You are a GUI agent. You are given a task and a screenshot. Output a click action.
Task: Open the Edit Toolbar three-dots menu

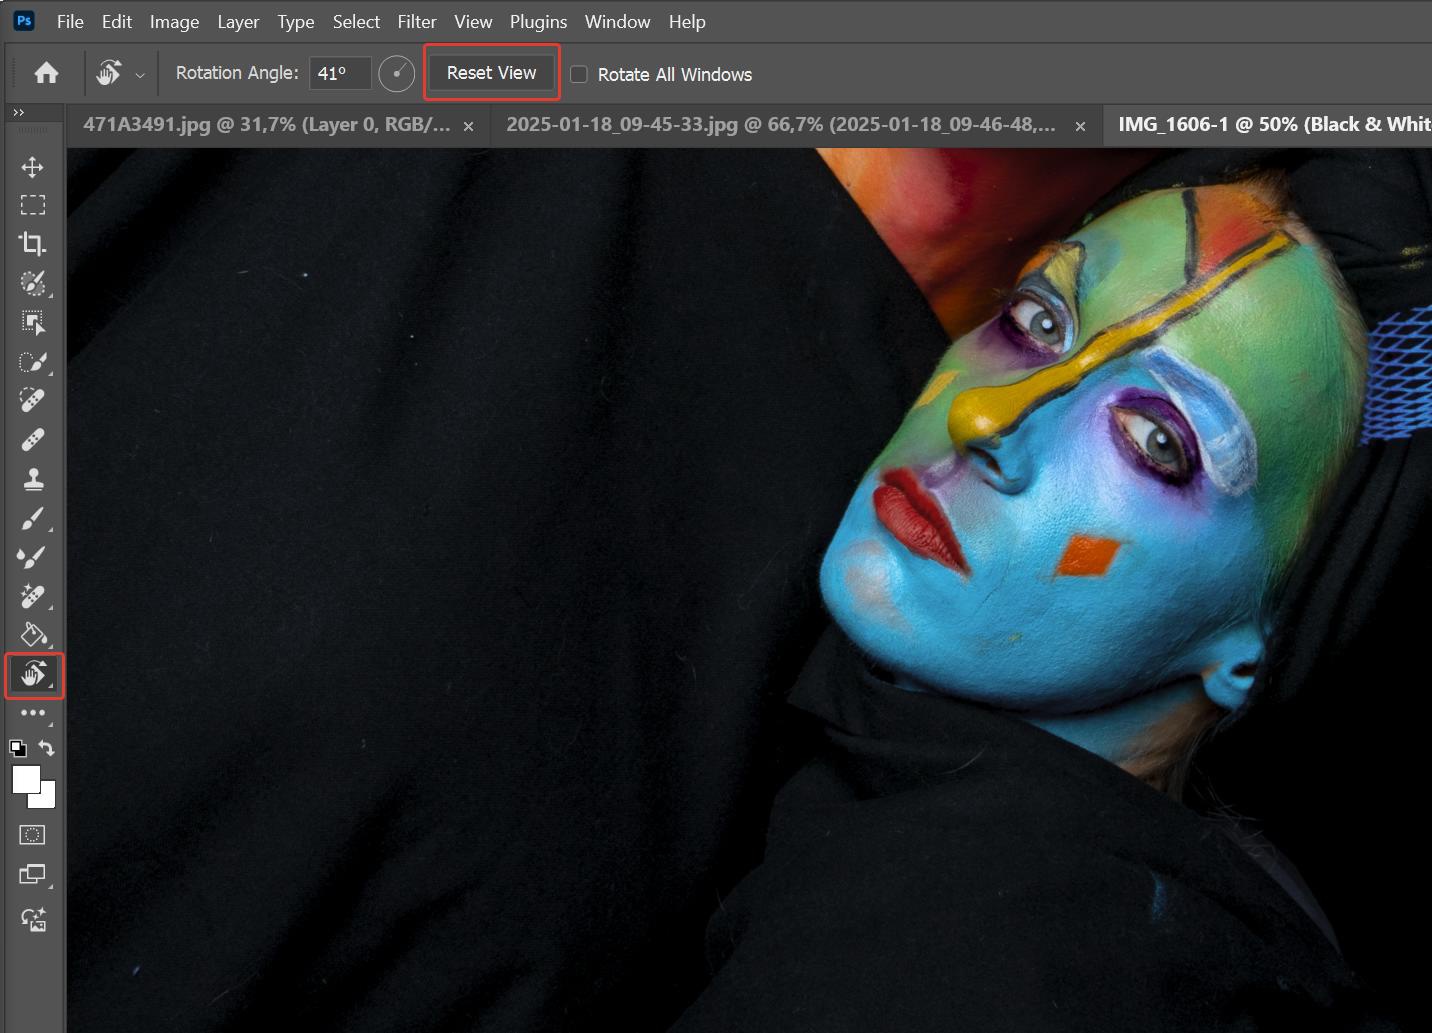[x=33, y=713]
